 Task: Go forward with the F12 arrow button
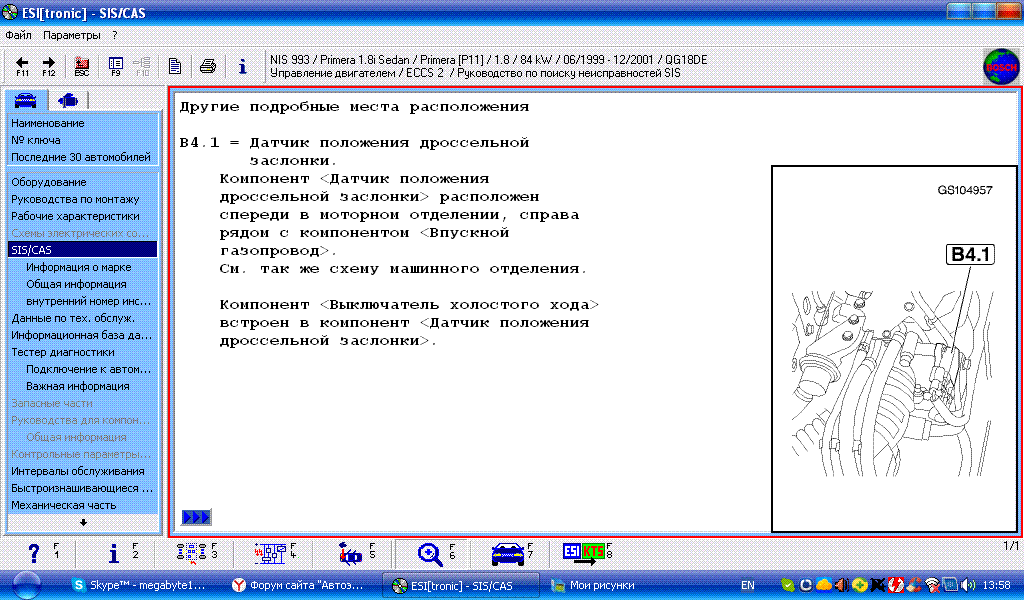(x=49, y=66)
